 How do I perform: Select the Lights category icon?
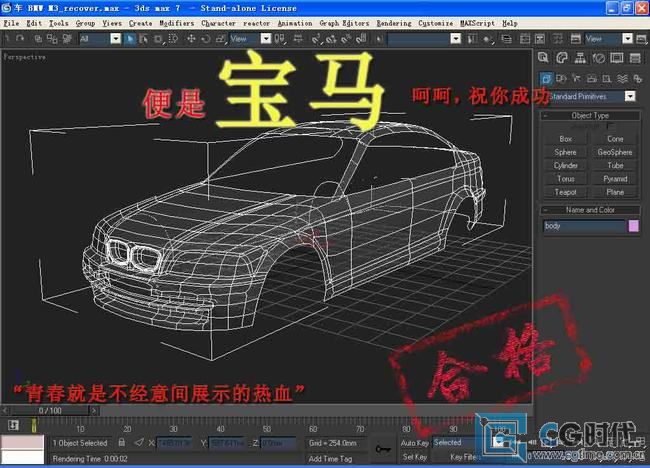576,78
